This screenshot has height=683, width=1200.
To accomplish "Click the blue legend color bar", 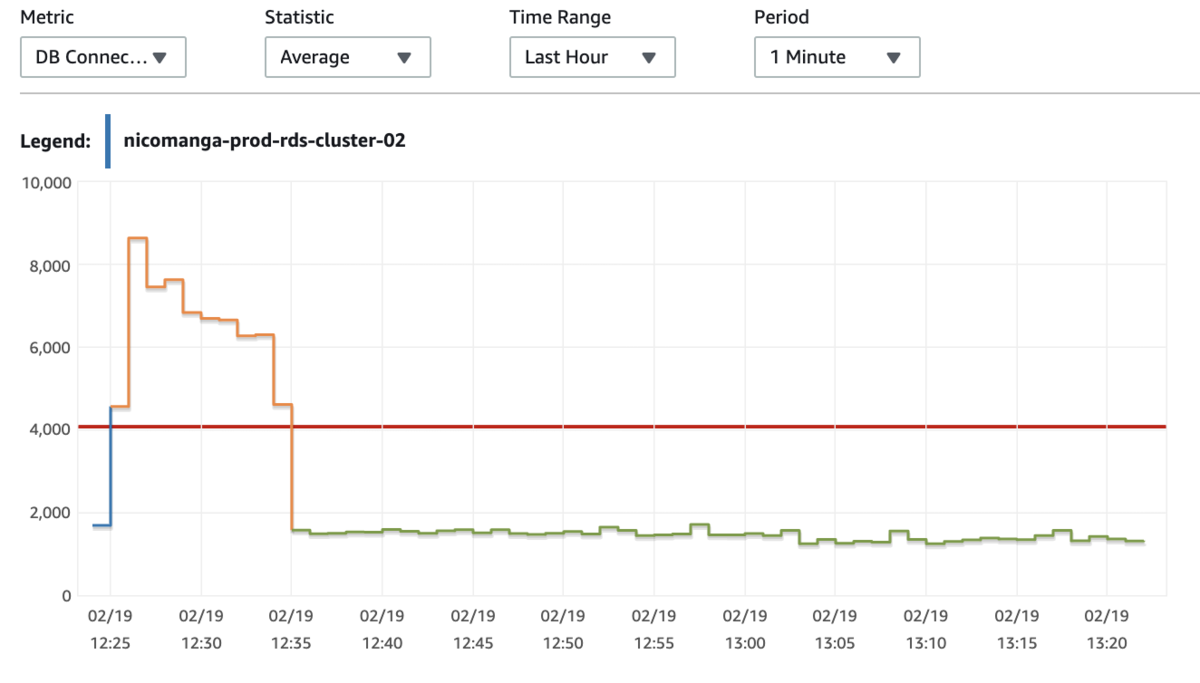I will point(107,141).
